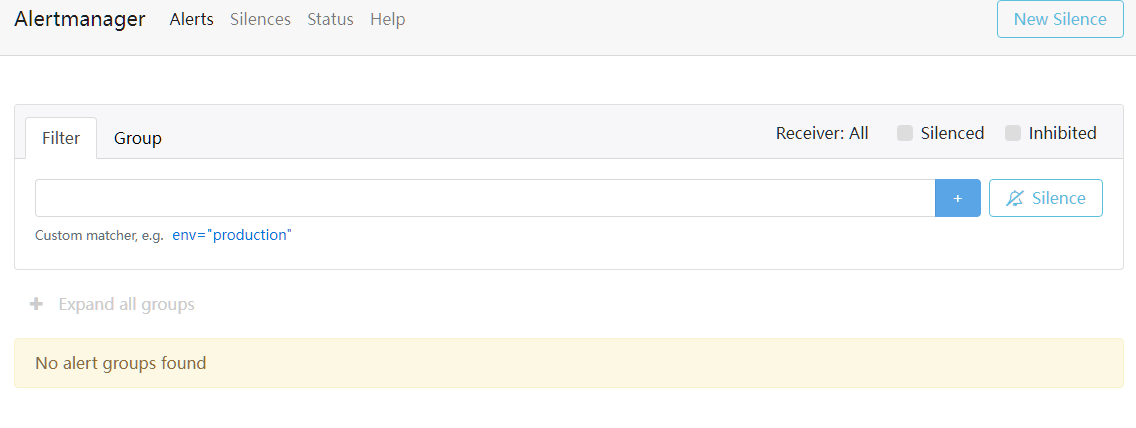Enable the Inhibited checkbox

pyautogui.click(x=1013, y=133)
